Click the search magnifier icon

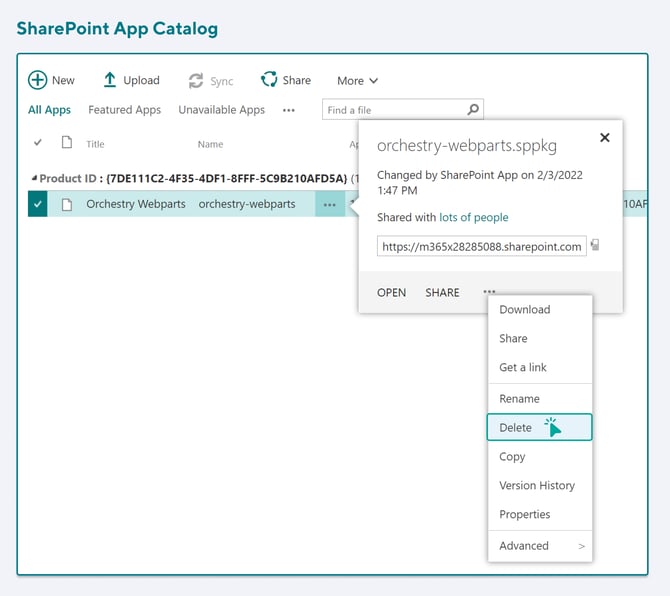[x=473, y=110]
